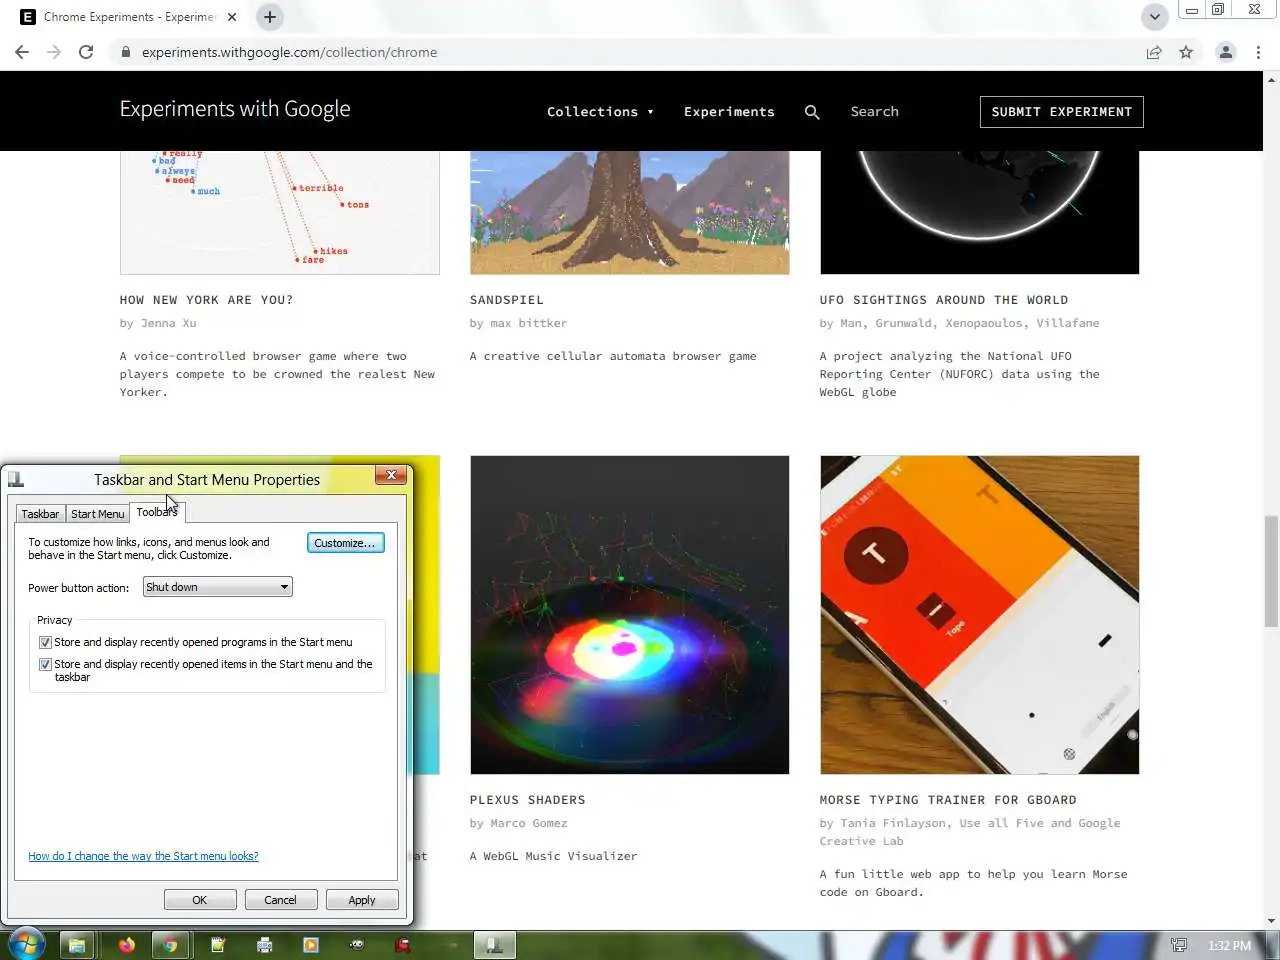View site info lock icon
This screenshot has height=960, width=1280.
tap(125, 52)
